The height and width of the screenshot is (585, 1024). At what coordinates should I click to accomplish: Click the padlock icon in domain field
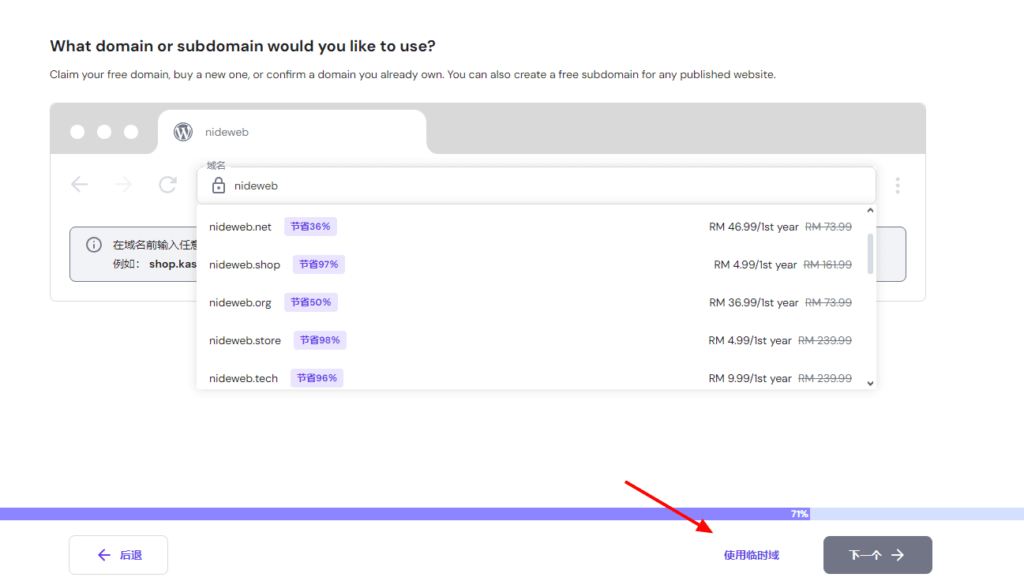point(218,185)
